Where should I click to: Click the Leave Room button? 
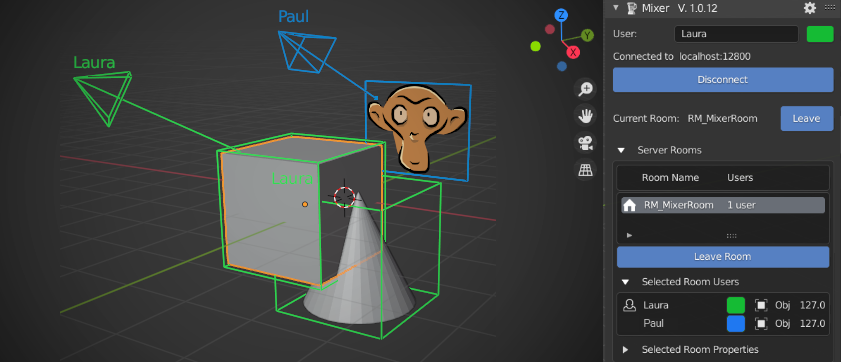pyautogui.click(x=722, y=256)
